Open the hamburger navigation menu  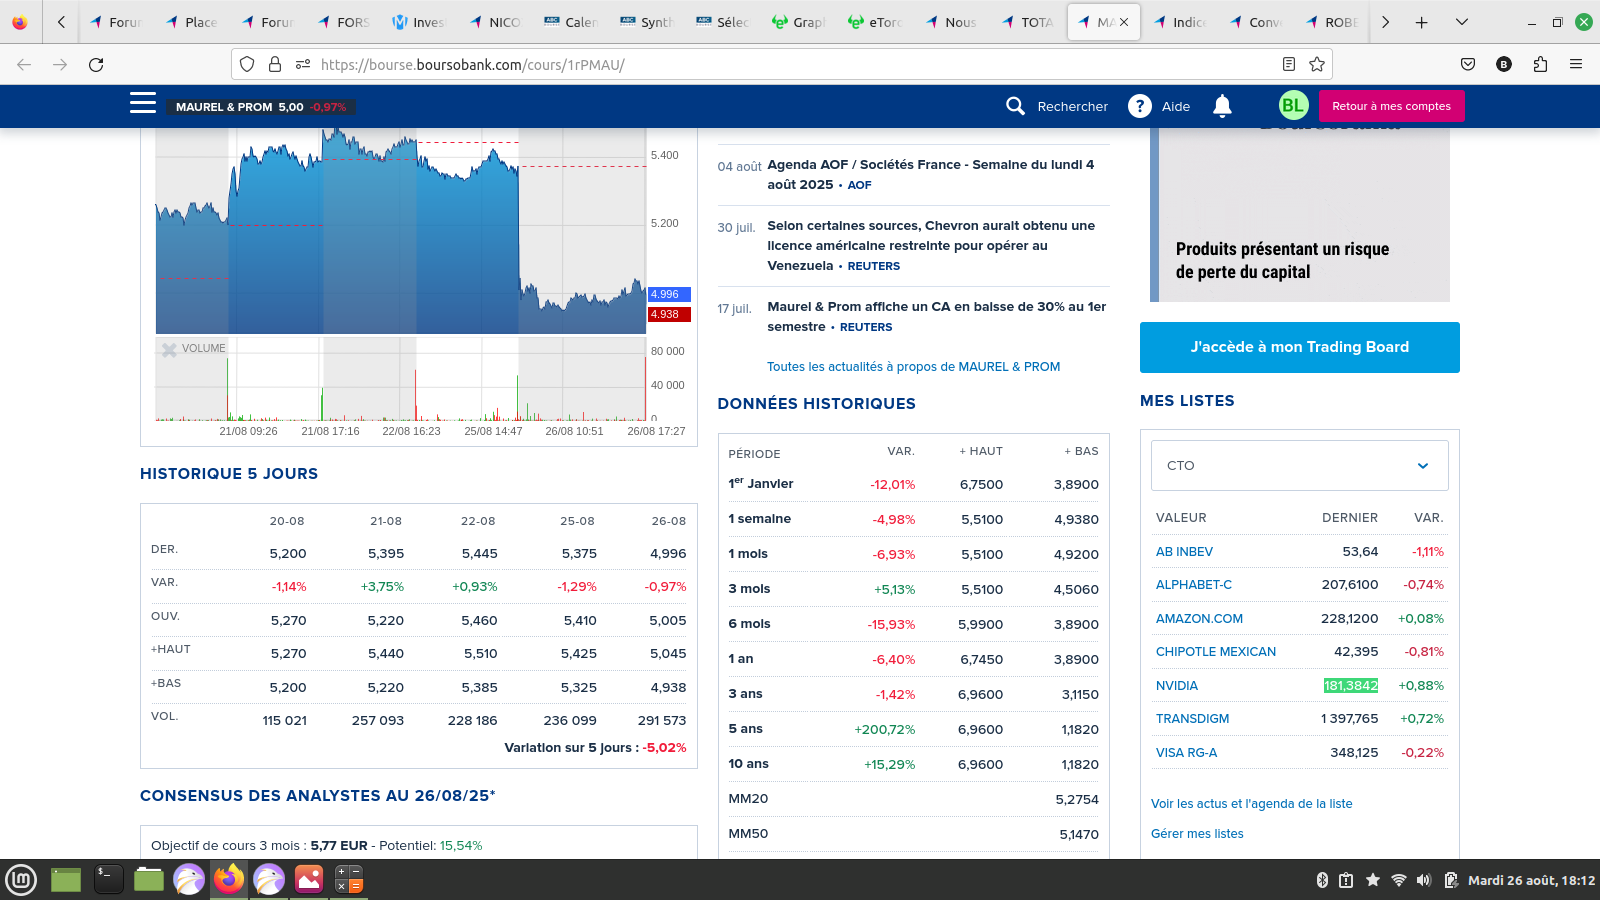(143, 103)
